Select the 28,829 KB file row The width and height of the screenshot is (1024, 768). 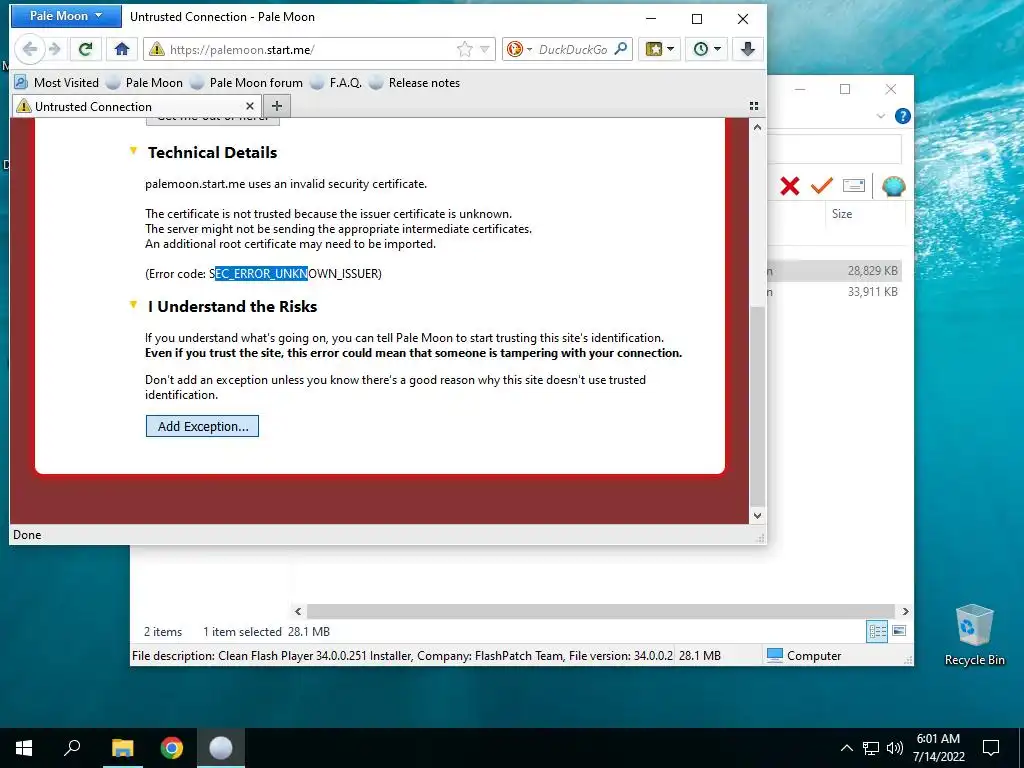click(x=835, y=270)
